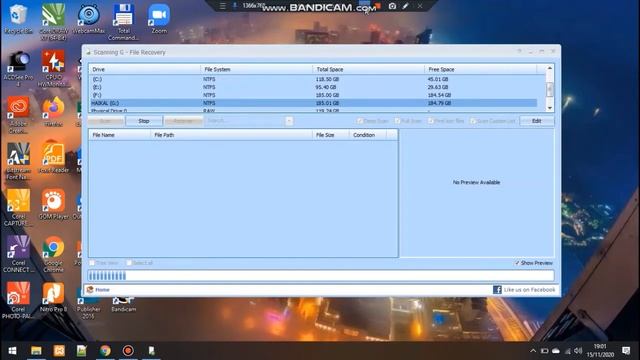
Task: Toggle the Select all checkbox
Action: click(129, 263)
